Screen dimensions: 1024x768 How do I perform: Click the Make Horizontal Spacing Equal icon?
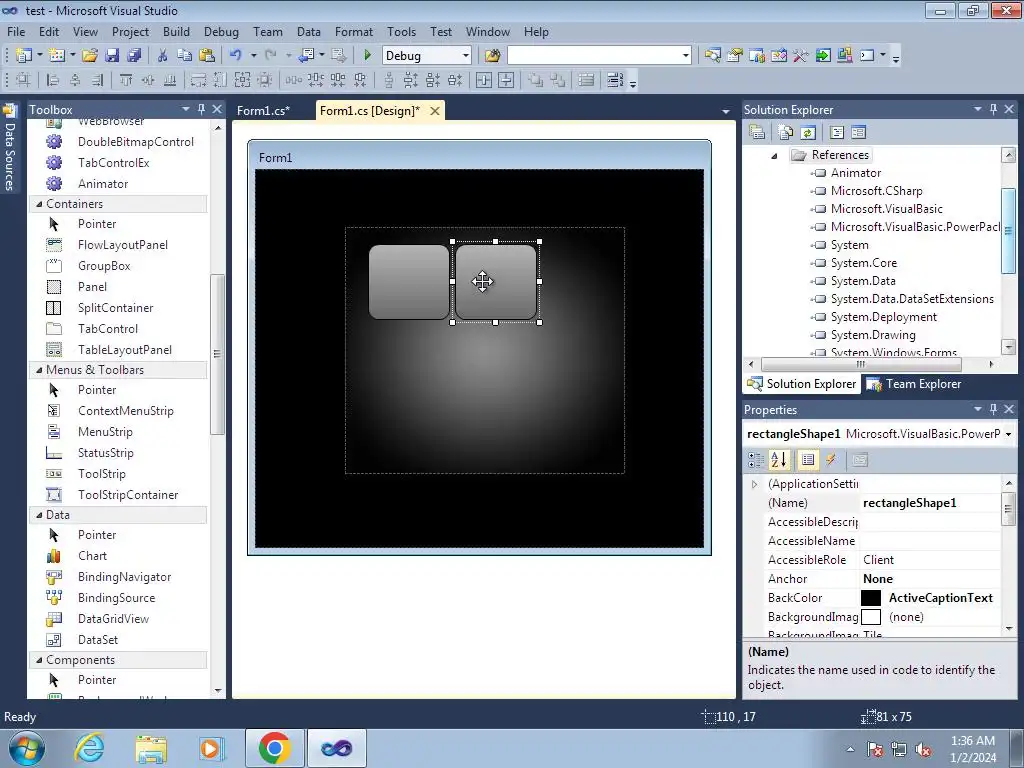(x=294, y=80)
